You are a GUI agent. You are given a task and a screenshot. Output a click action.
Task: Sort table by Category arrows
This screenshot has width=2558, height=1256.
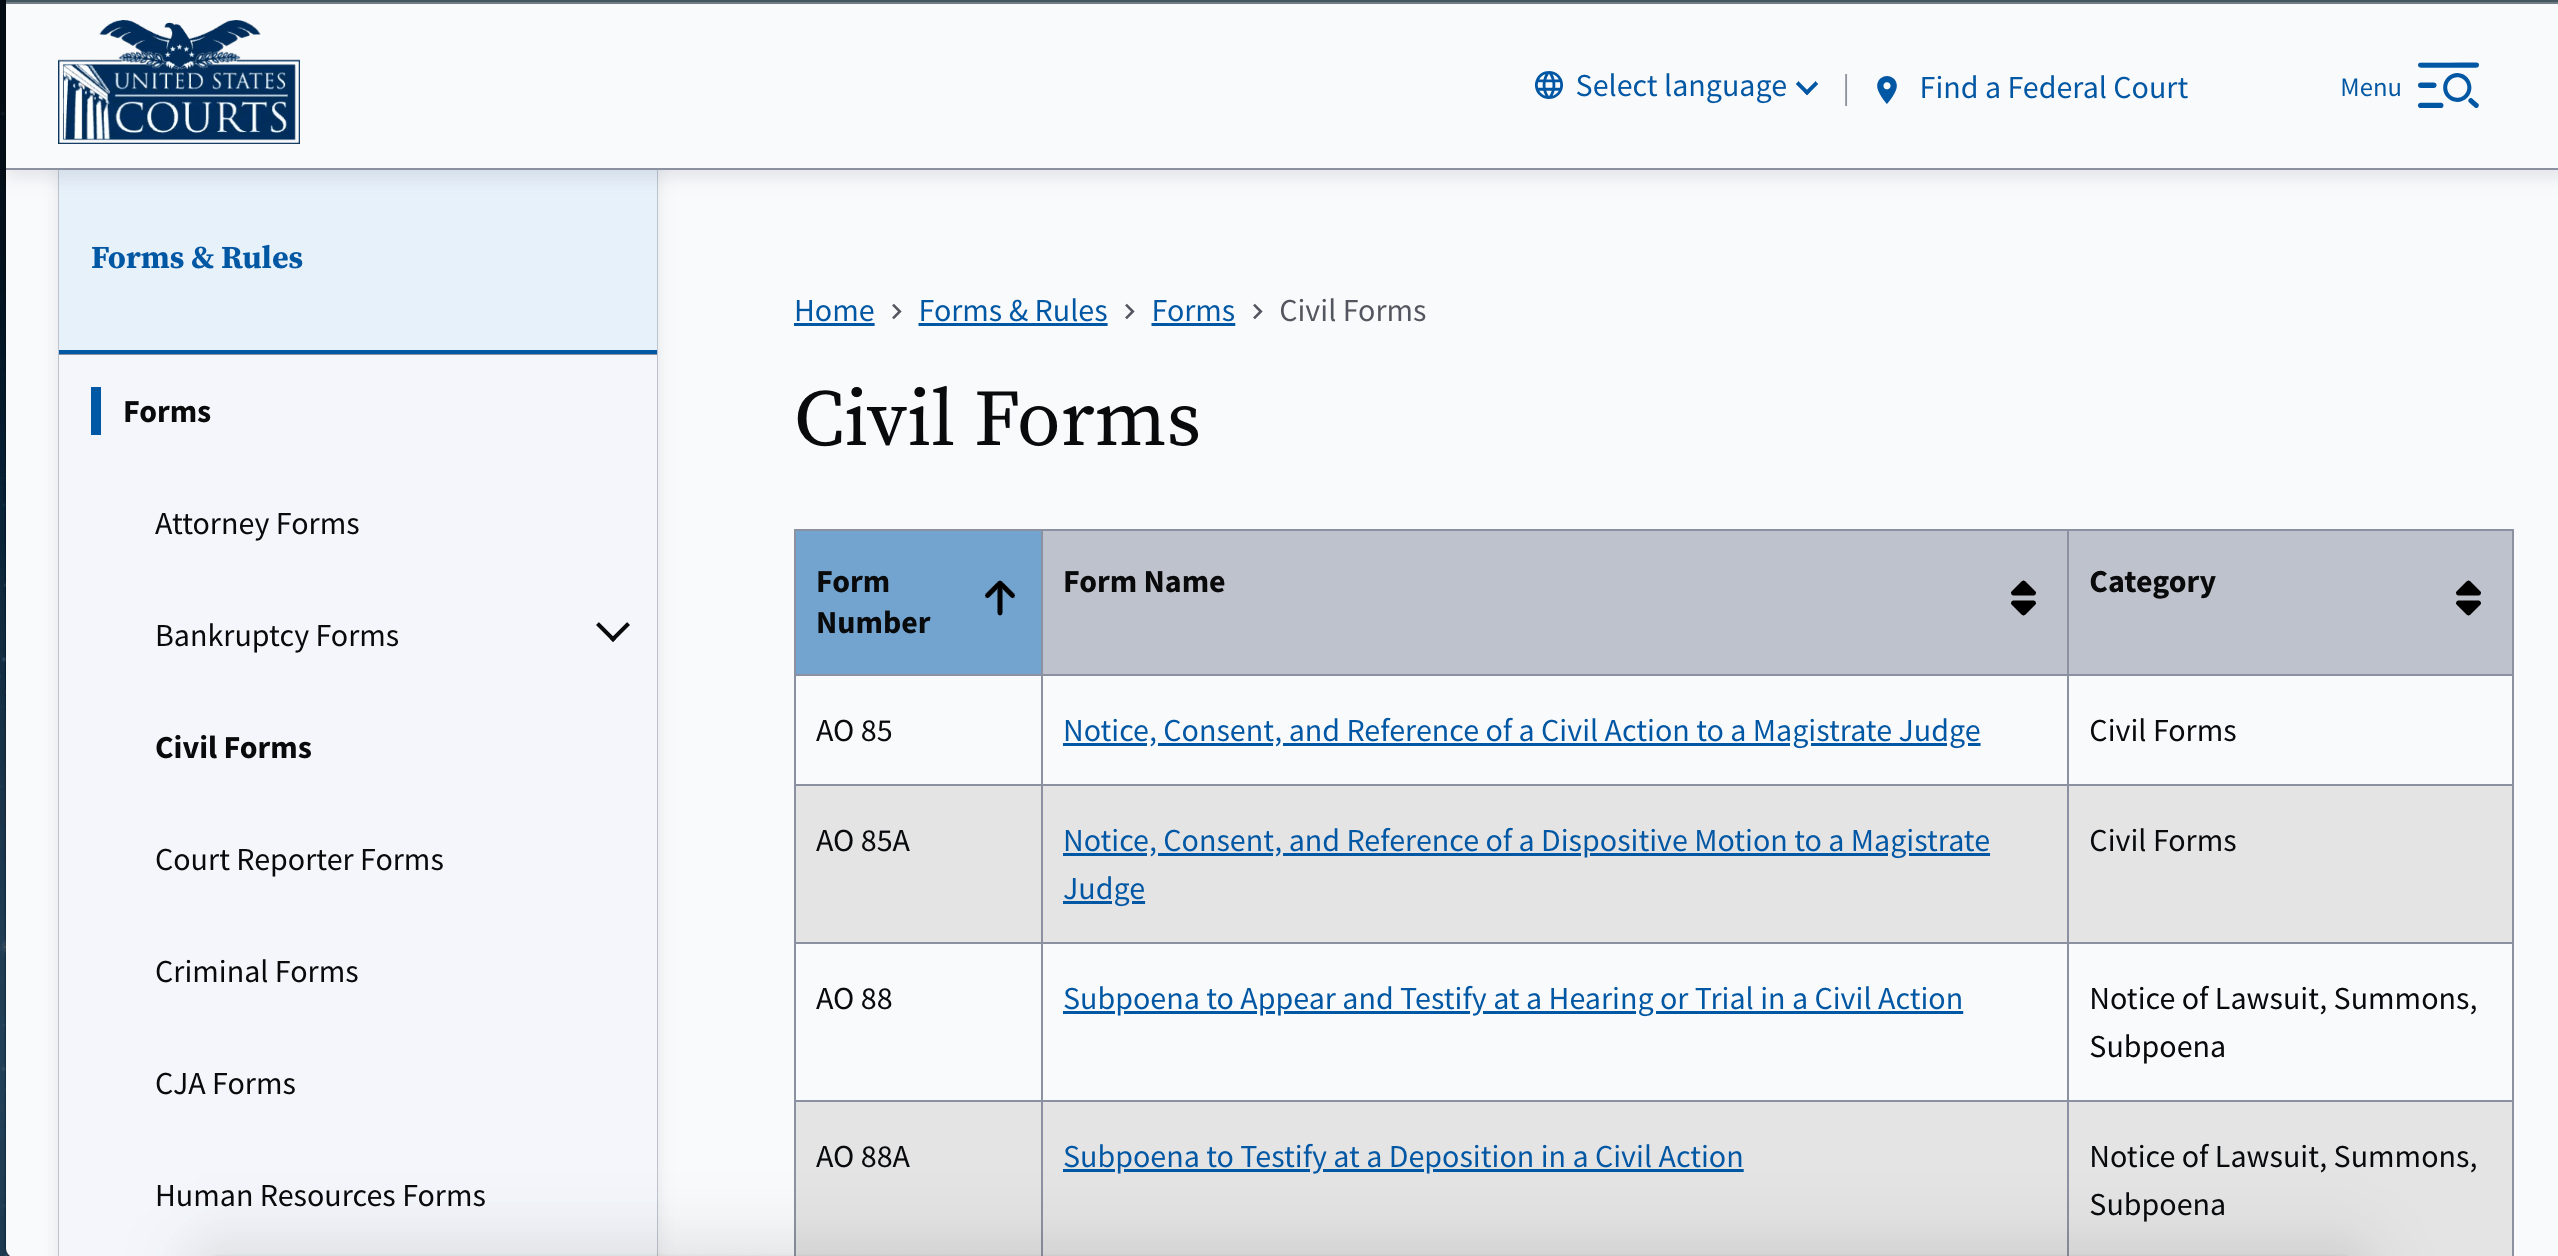(x=2467, y=598)
